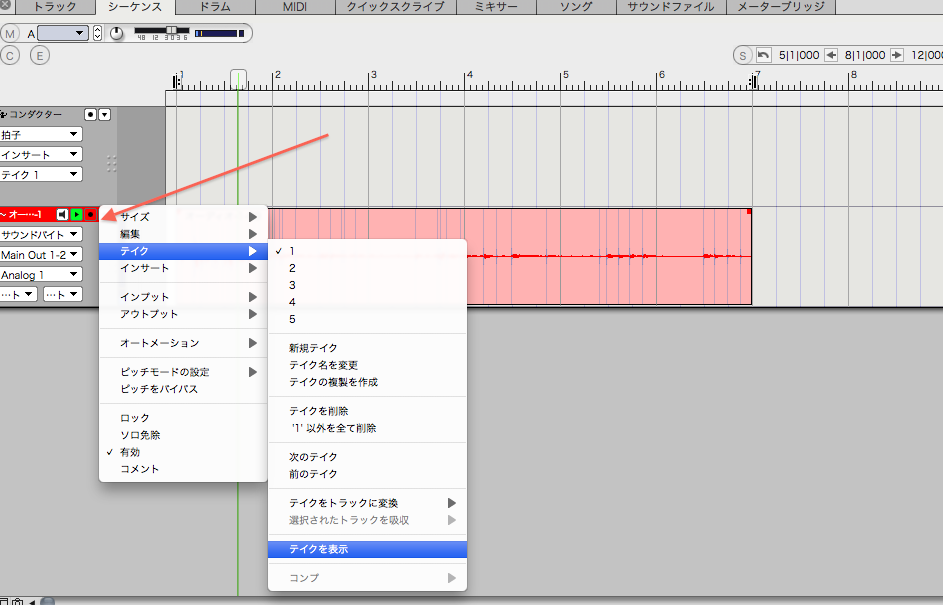Switch to the ドラム tab
The width and height of the screenshot is (943, 605).
(x=215, y=7)
